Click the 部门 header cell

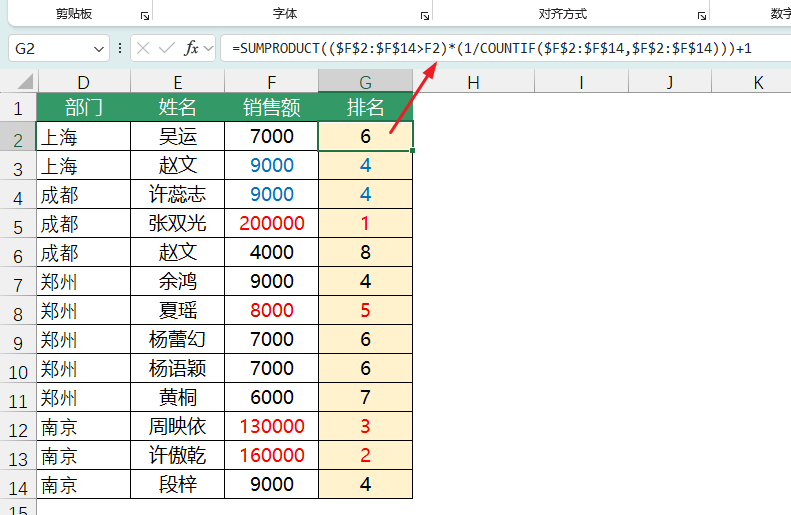click(84, 107)
